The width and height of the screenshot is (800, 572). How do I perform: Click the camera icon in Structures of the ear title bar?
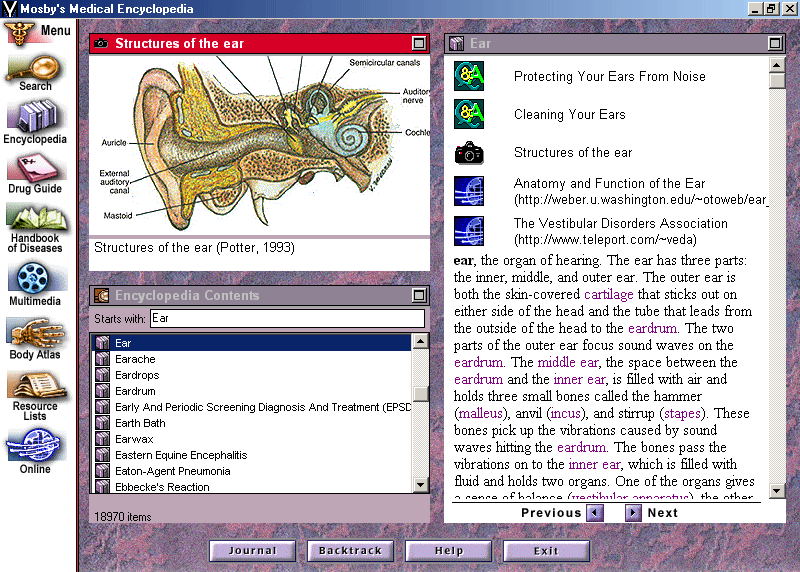pyautogui.click(x=102, y=43)
